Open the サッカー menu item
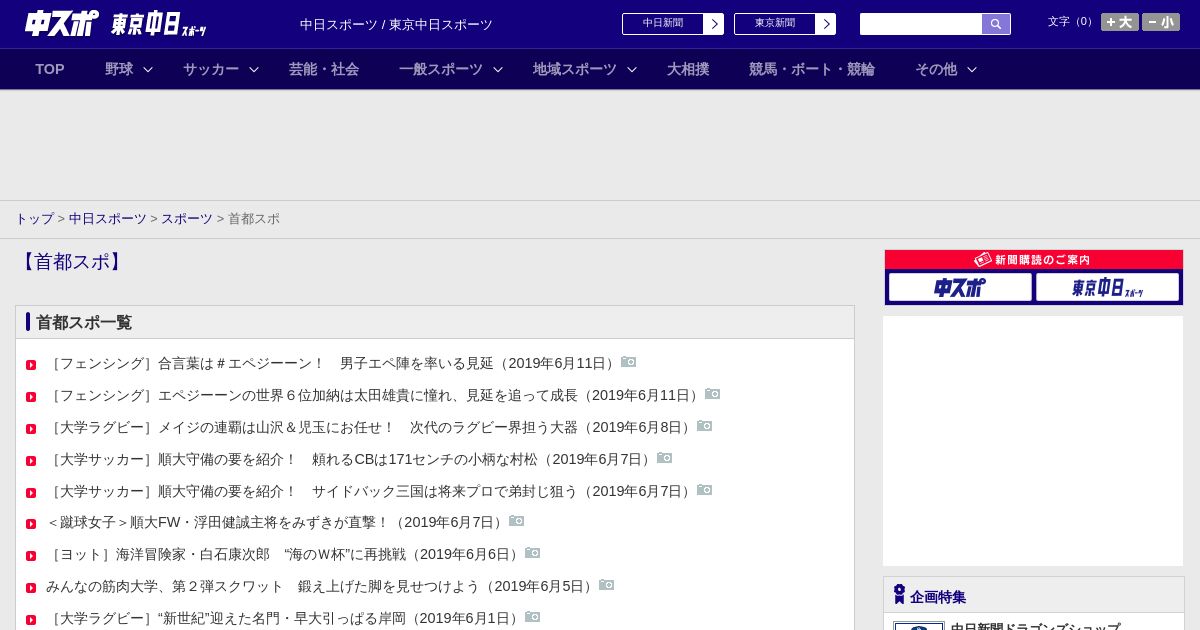 (211, 69)
